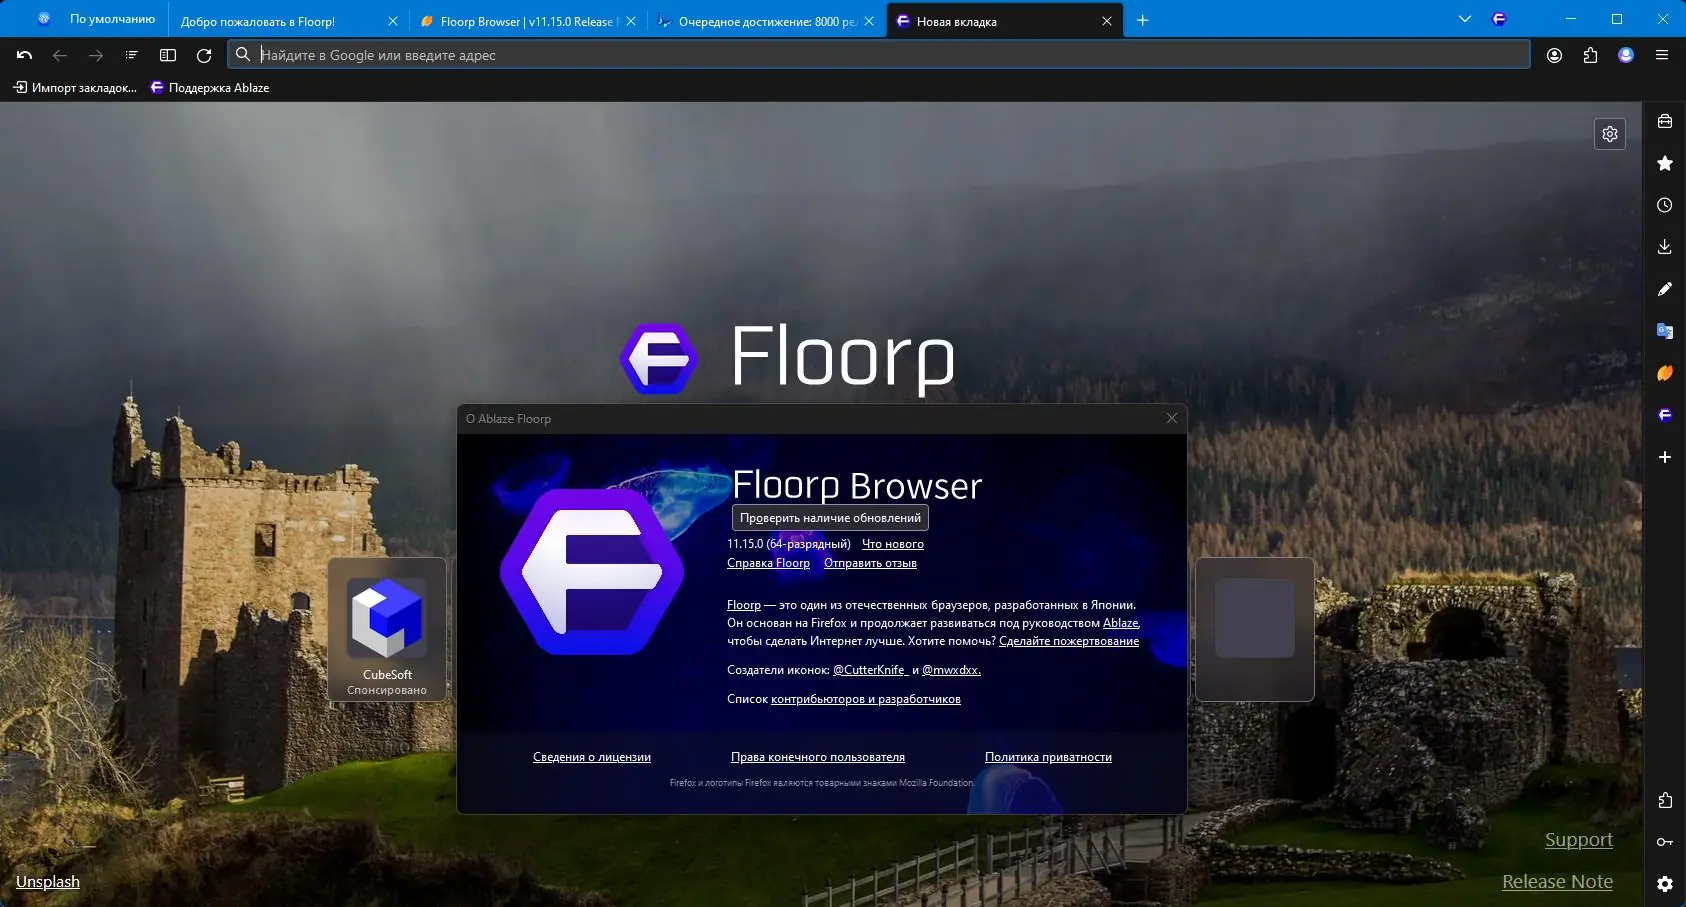This screenshot has width=1686, height=907.
Task: Follow the Сделайте пожертвование donation link
Action: pyautogui.click(x=1068, y=640)
